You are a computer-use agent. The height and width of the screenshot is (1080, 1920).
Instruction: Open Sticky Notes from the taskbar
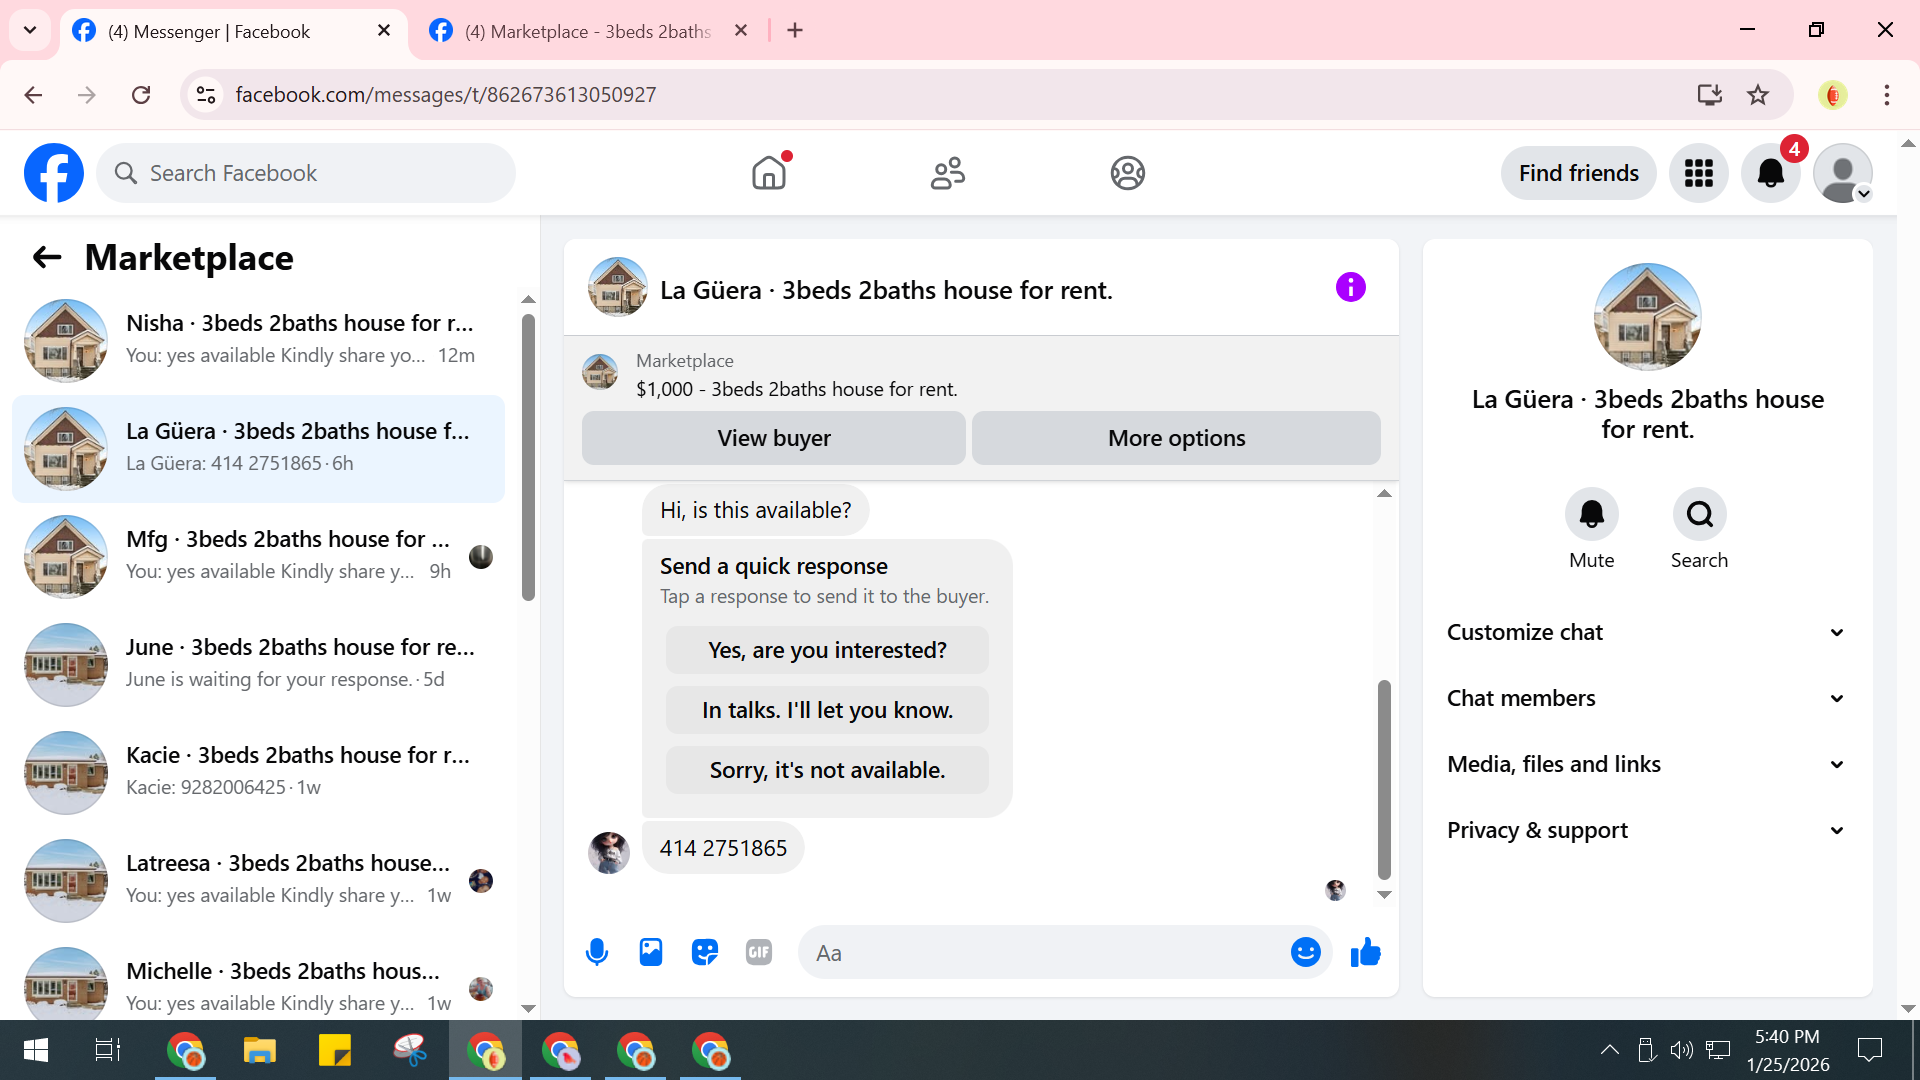[x=335, y=1050]
